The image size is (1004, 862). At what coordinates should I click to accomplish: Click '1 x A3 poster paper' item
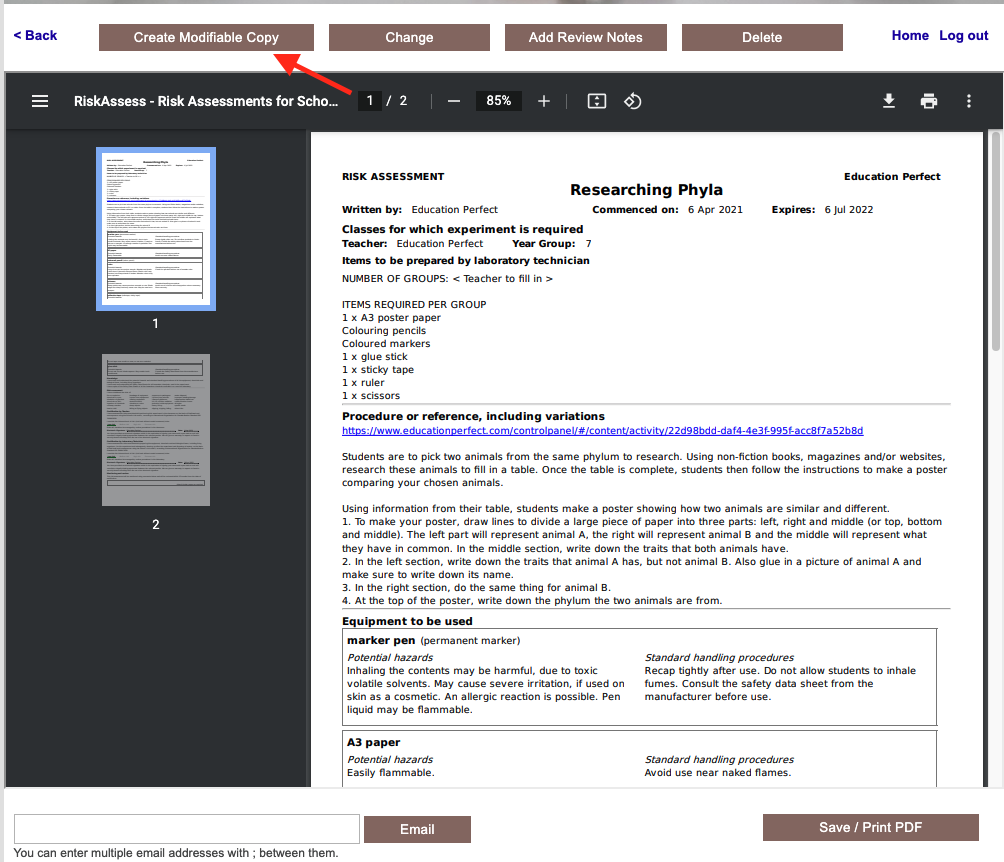click(391, 318)
